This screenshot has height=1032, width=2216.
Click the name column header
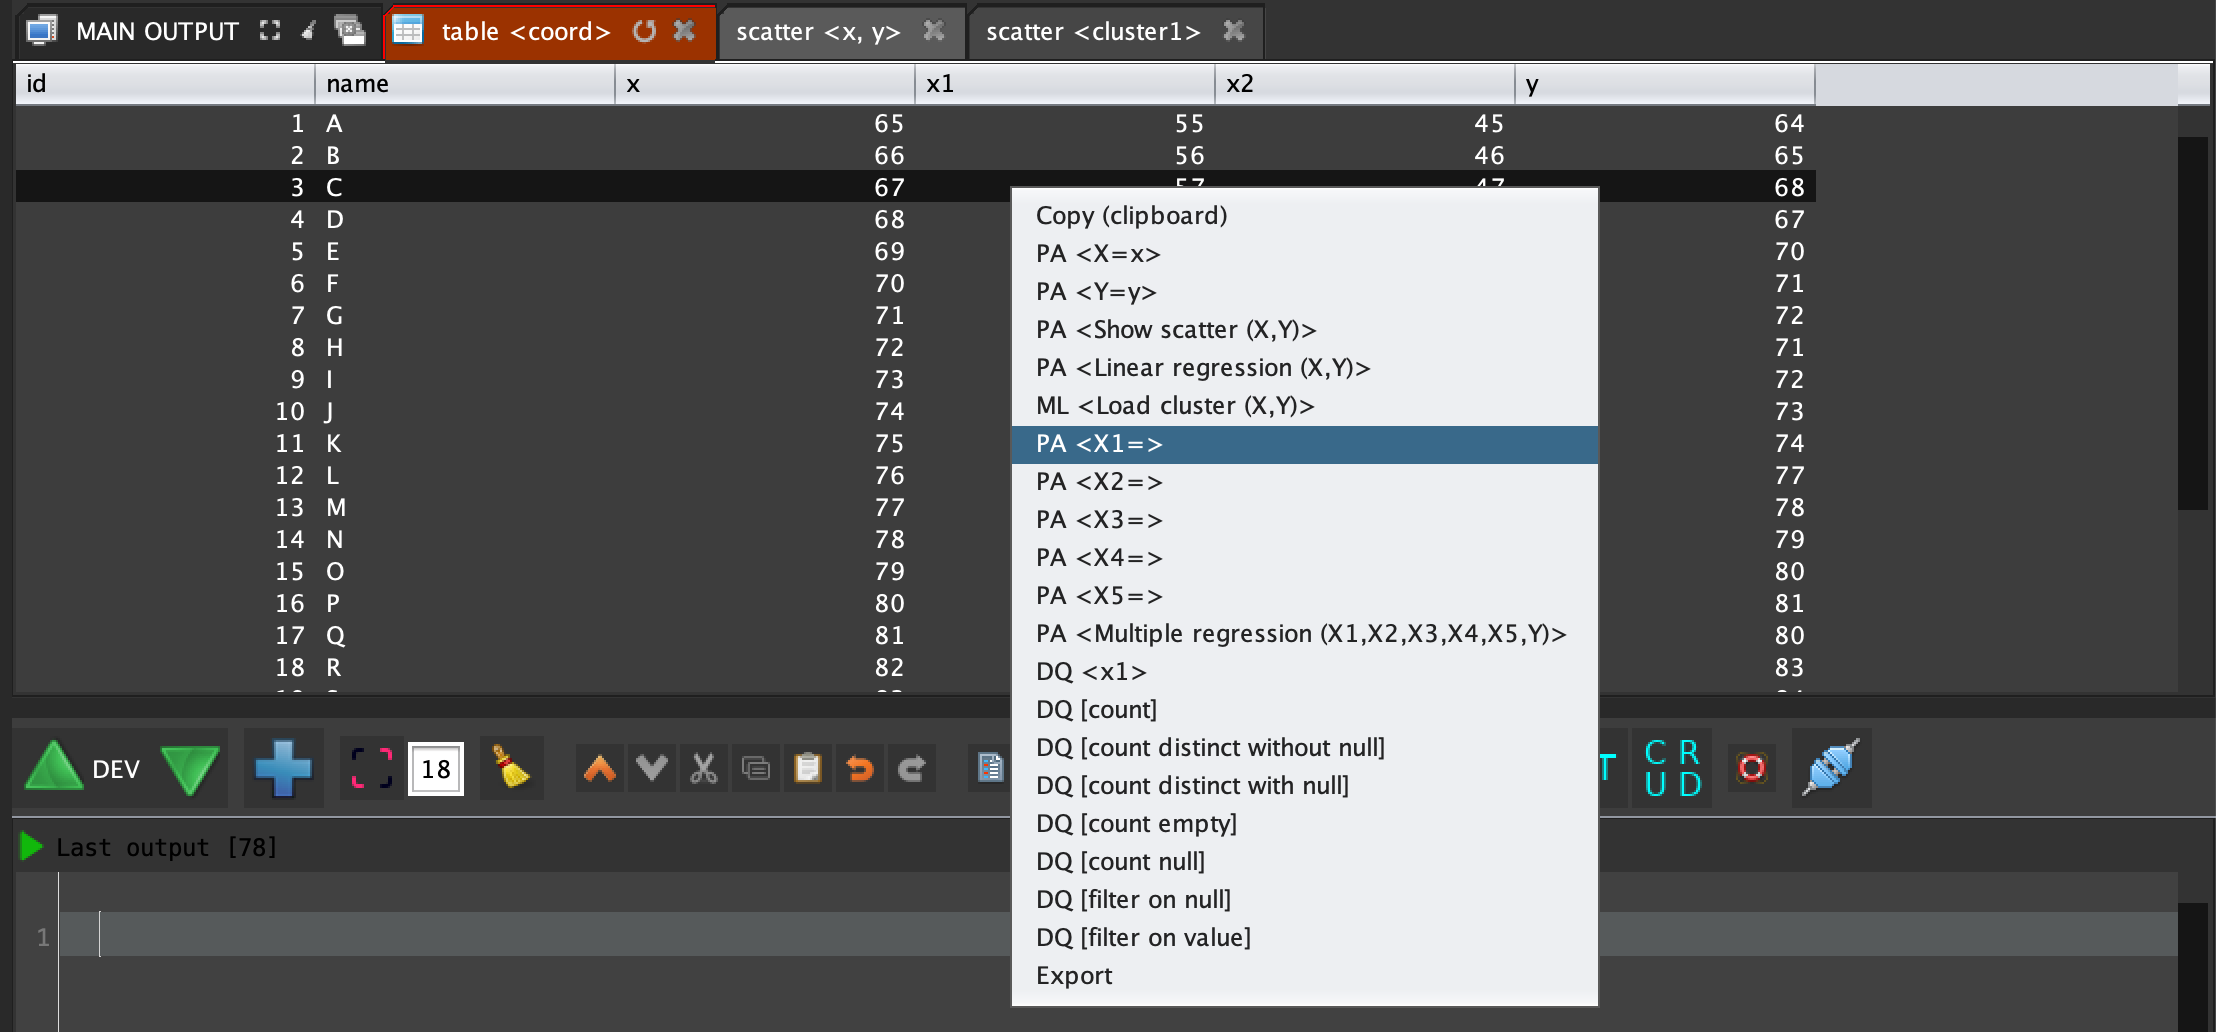pyautogui.click(x=464, y=84)
